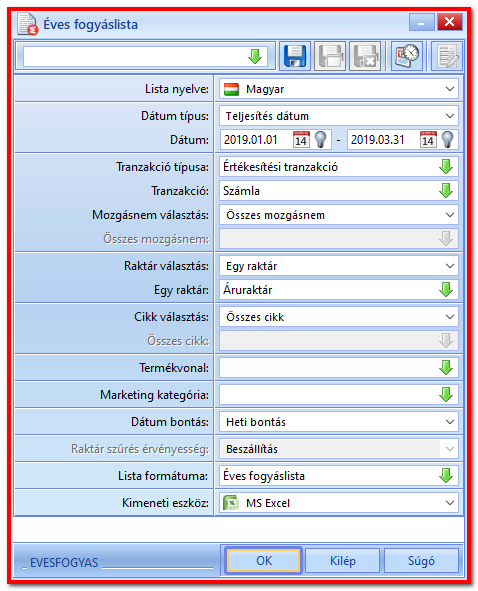The width and height of the screenshot is (478, 591).
Task: Click the Súgó help button
Action: click(421, 560)
